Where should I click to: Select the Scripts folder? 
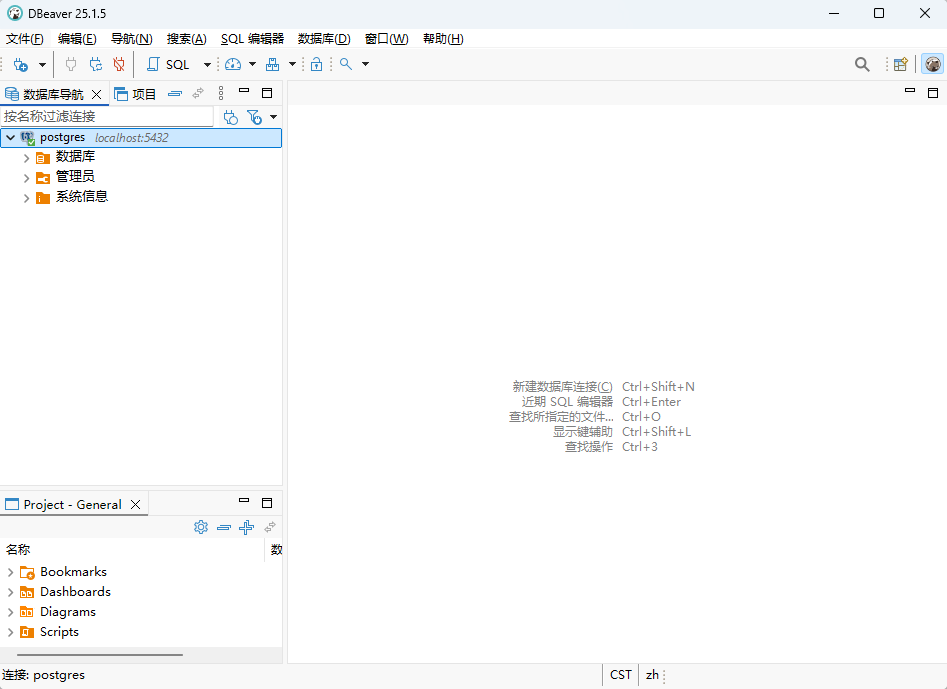[59, 632]
